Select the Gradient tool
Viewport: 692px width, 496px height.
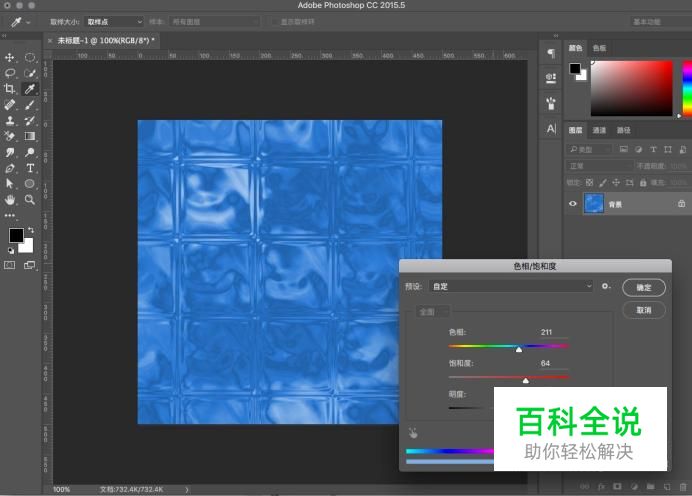[30, 136]
